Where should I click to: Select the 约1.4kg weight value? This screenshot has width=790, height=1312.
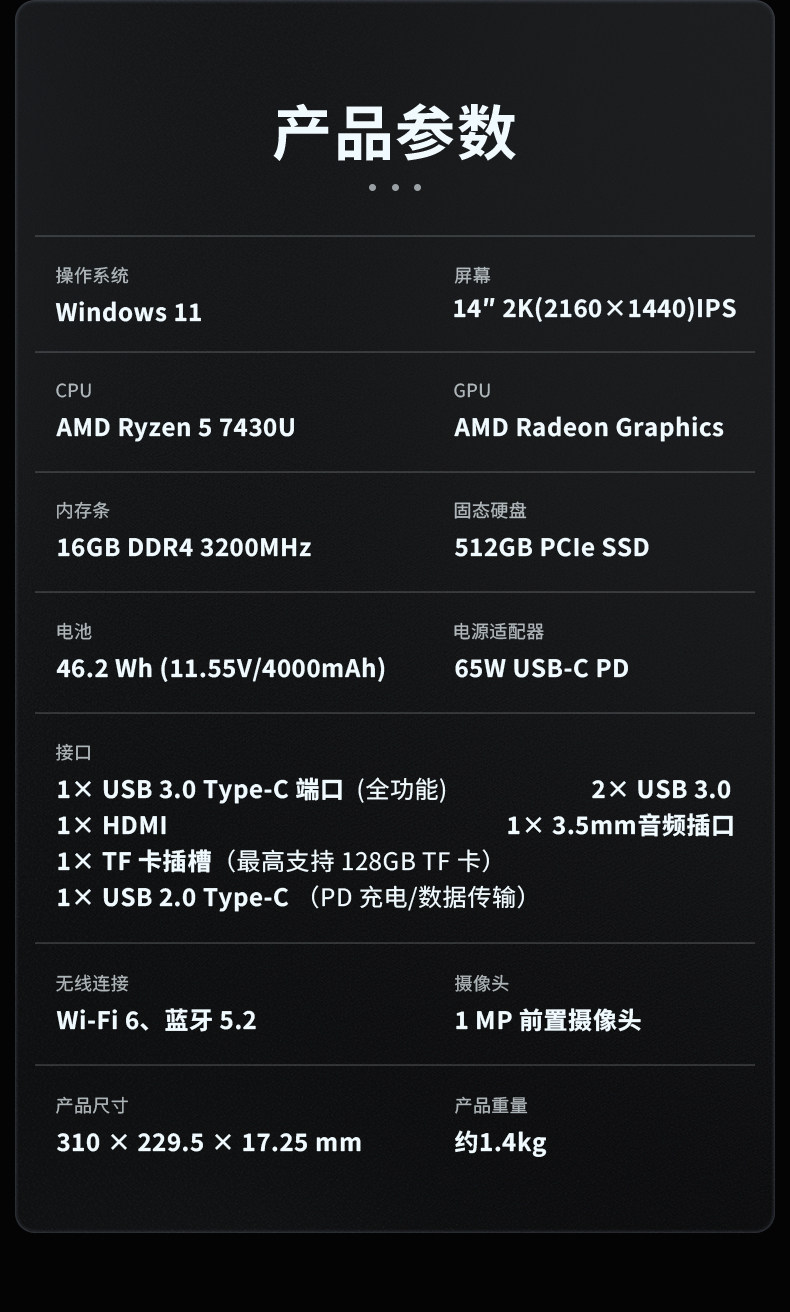pos(500,1142)
